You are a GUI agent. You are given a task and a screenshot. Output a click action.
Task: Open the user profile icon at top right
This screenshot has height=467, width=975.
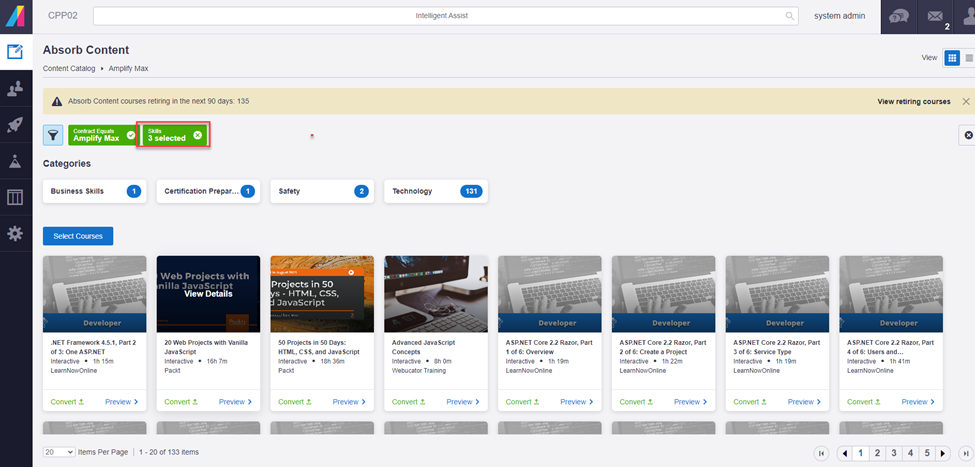click(968, 17)
